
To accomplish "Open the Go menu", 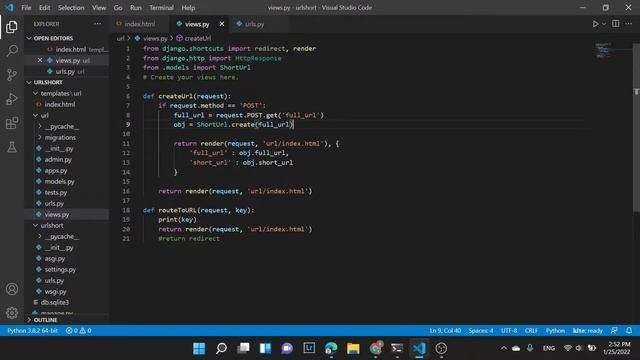I will tap(118, 8).
